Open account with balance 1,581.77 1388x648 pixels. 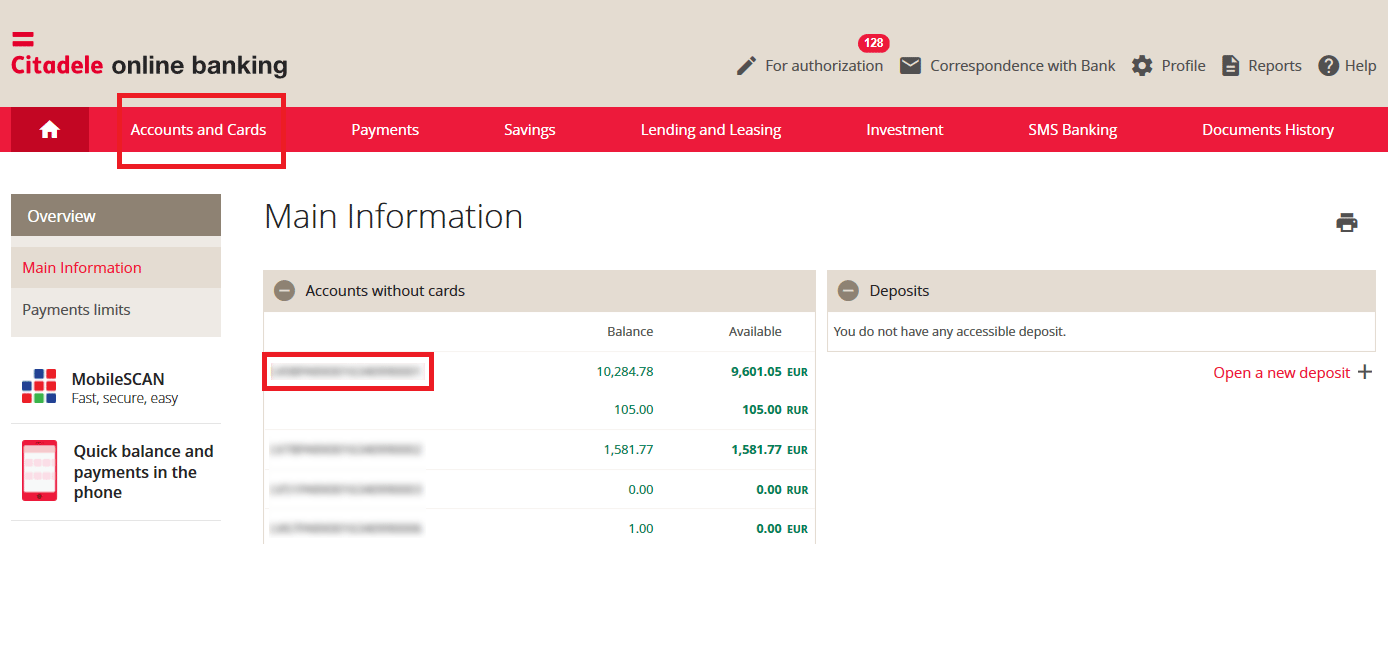(345, 450)
